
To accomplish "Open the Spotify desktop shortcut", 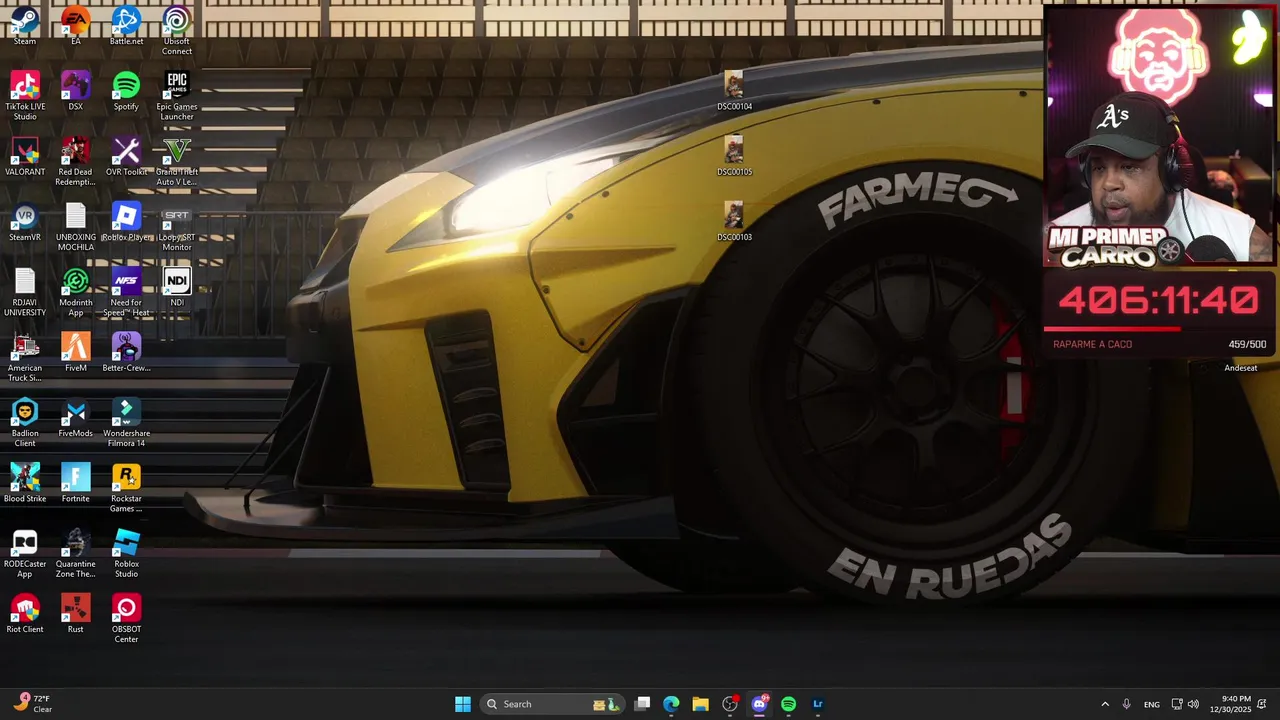I will coord(126,92).
